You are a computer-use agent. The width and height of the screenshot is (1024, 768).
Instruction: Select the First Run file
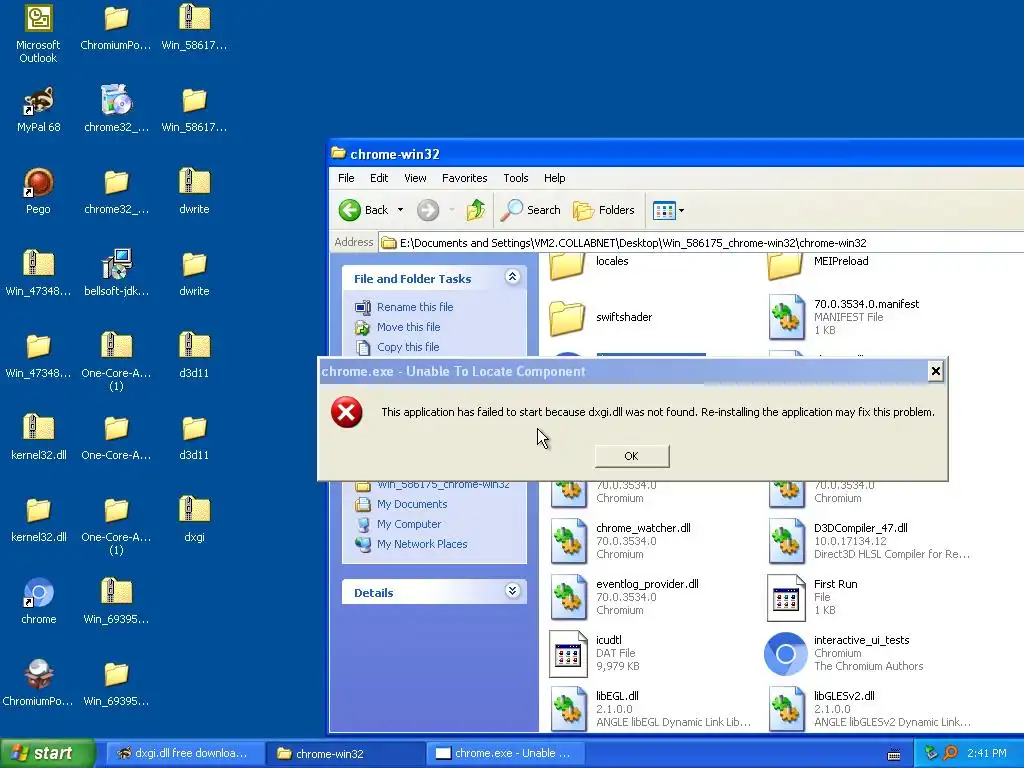(813, 597)
